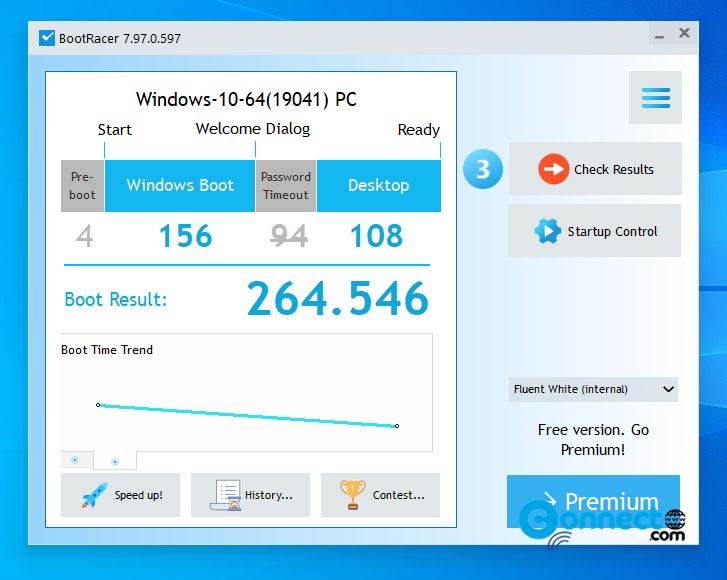Click the blue Premium button
The image size is (727, 580).
click(x=593, y=501)
